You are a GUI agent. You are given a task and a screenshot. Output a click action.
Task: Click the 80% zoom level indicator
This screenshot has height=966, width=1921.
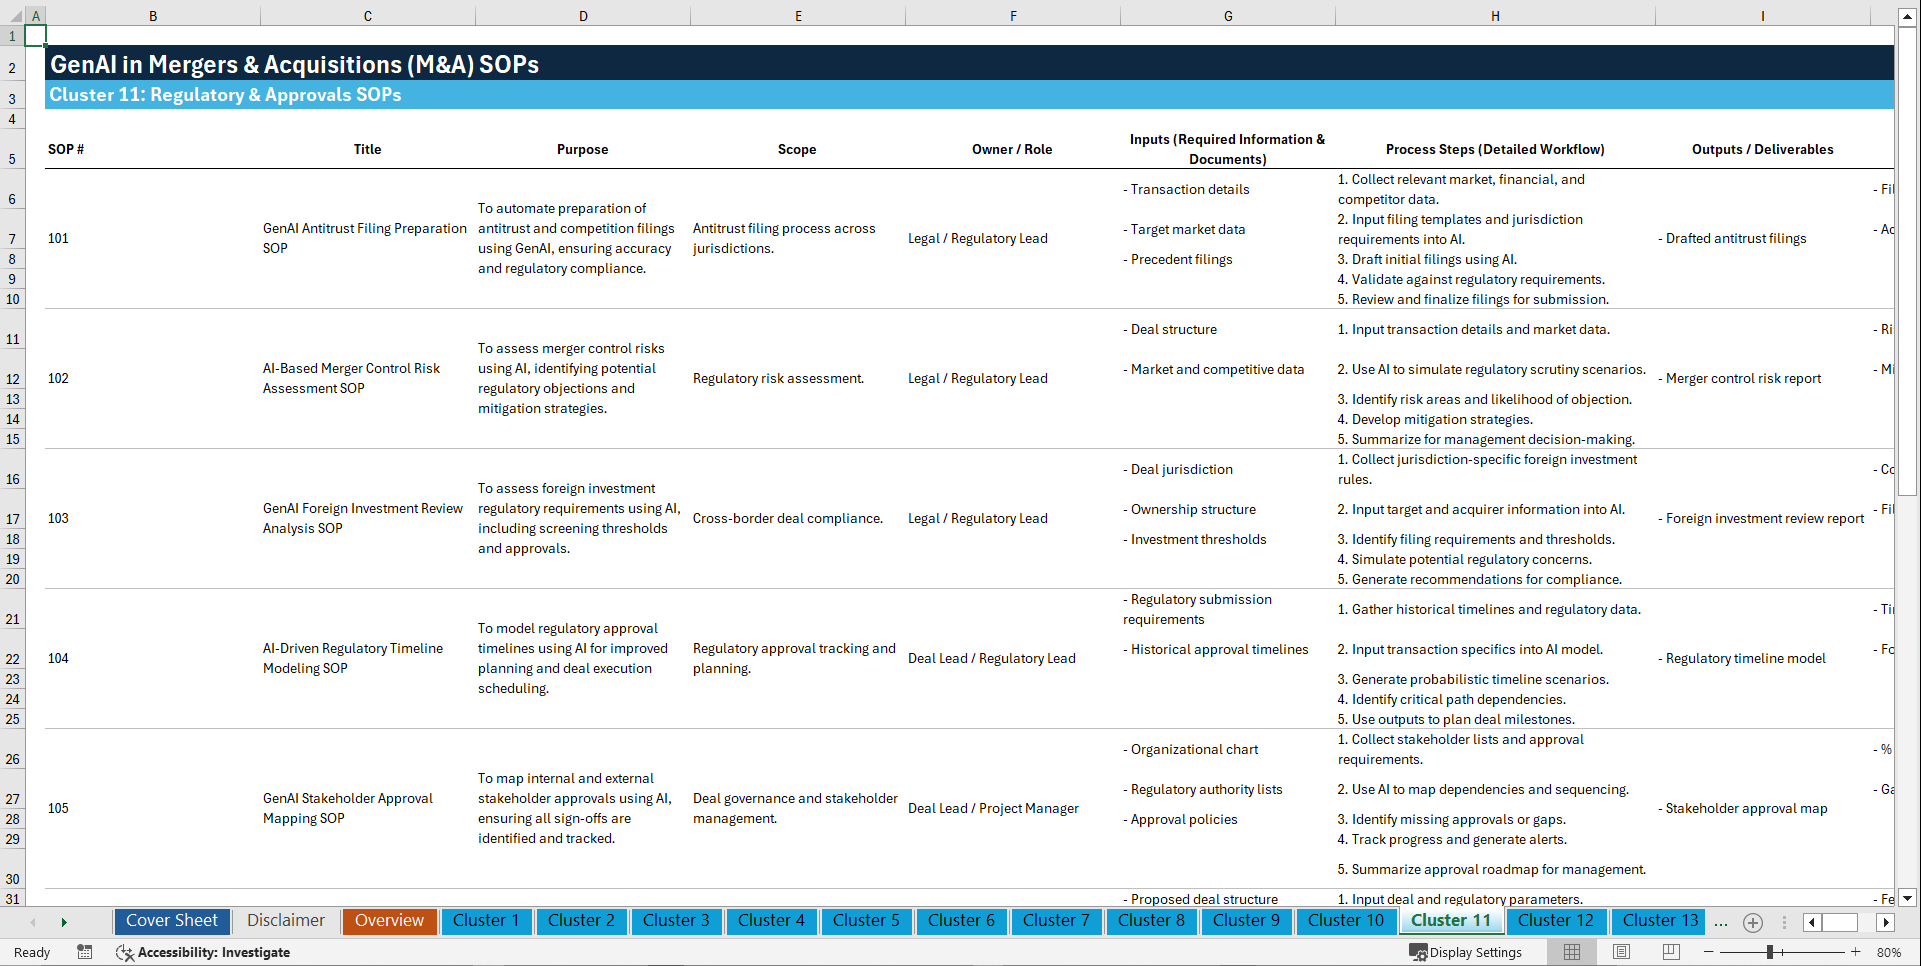(1891, 952)
